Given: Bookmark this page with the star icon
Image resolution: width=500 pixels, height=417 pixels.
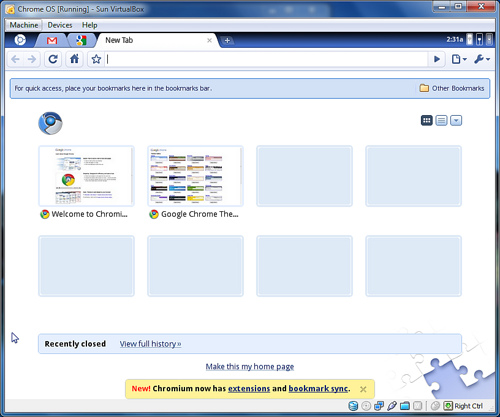Looking at the screenshot, I should click(x=96, y=59).
